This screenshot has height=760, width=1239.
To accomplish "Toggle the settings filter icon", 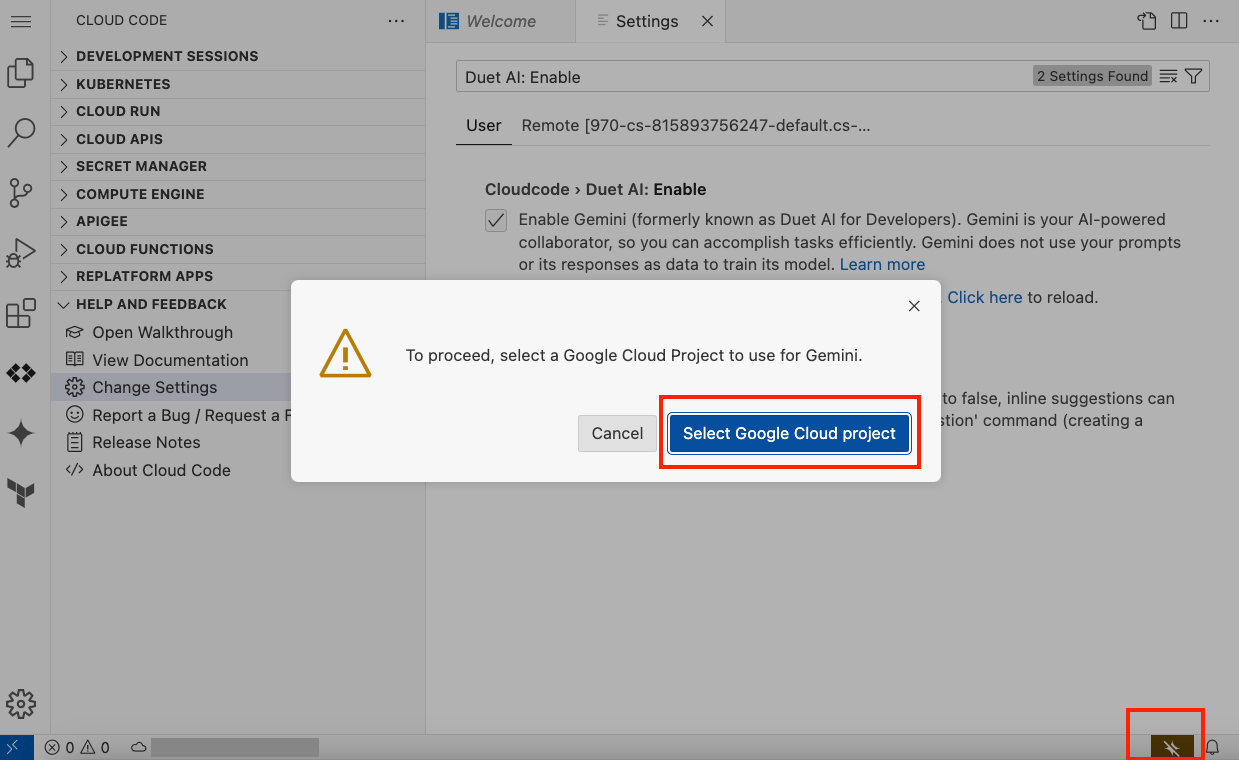I will pos(1191,75).
